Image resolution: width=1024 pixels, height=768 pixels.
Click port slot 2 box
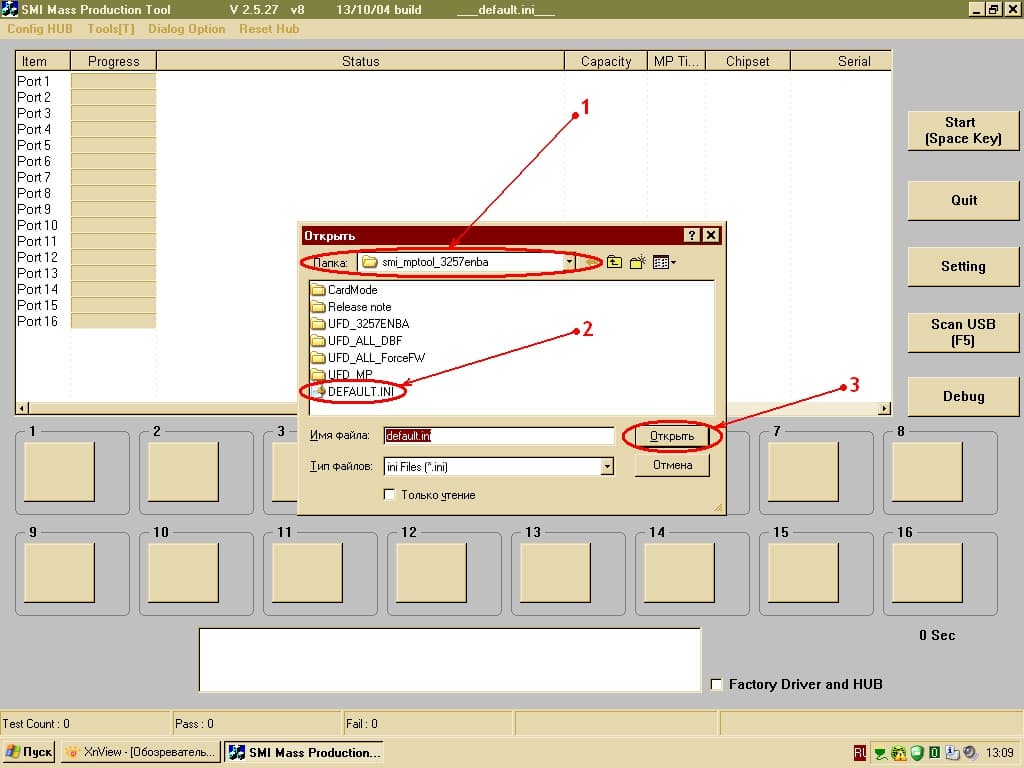(184, 472)
